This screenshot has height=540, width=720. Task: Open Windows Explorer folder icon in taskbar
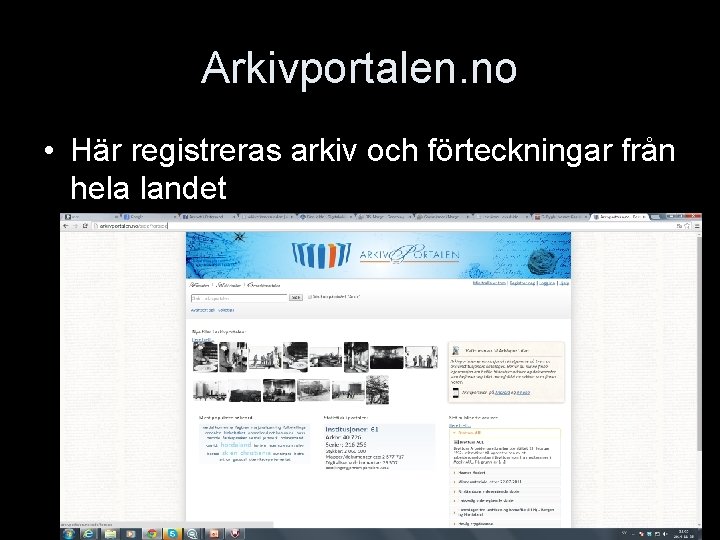tap(110, 534)
